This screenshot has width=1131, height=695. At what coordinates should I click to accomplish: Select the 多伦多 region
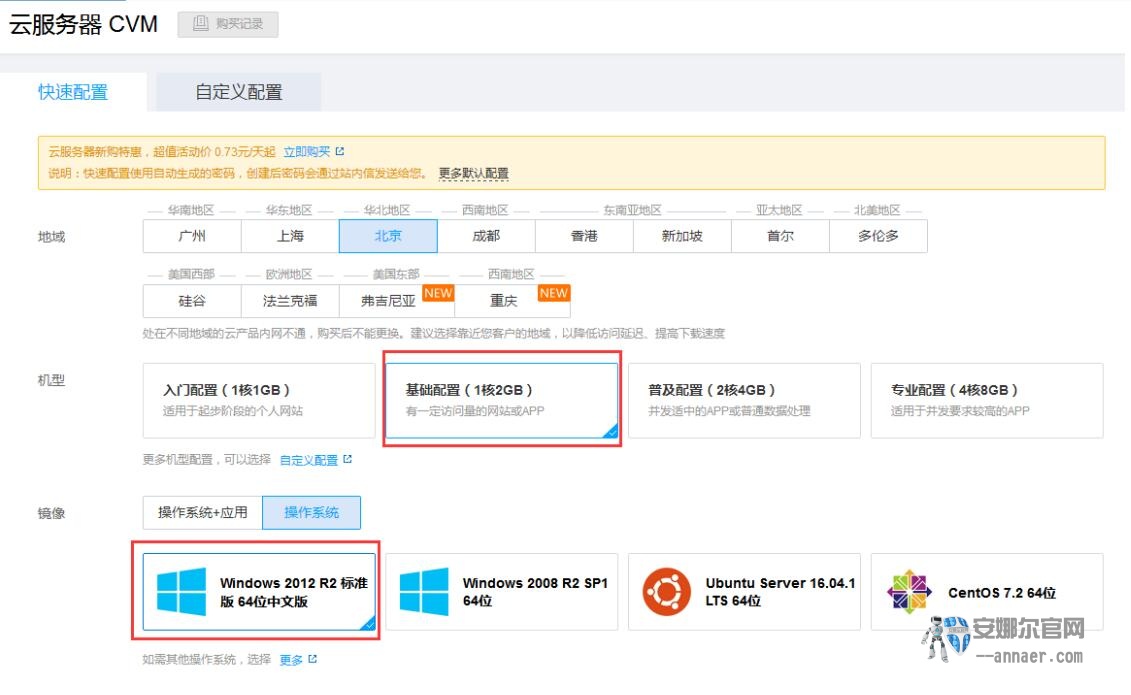pyautogui.click(x=879, y=236)
